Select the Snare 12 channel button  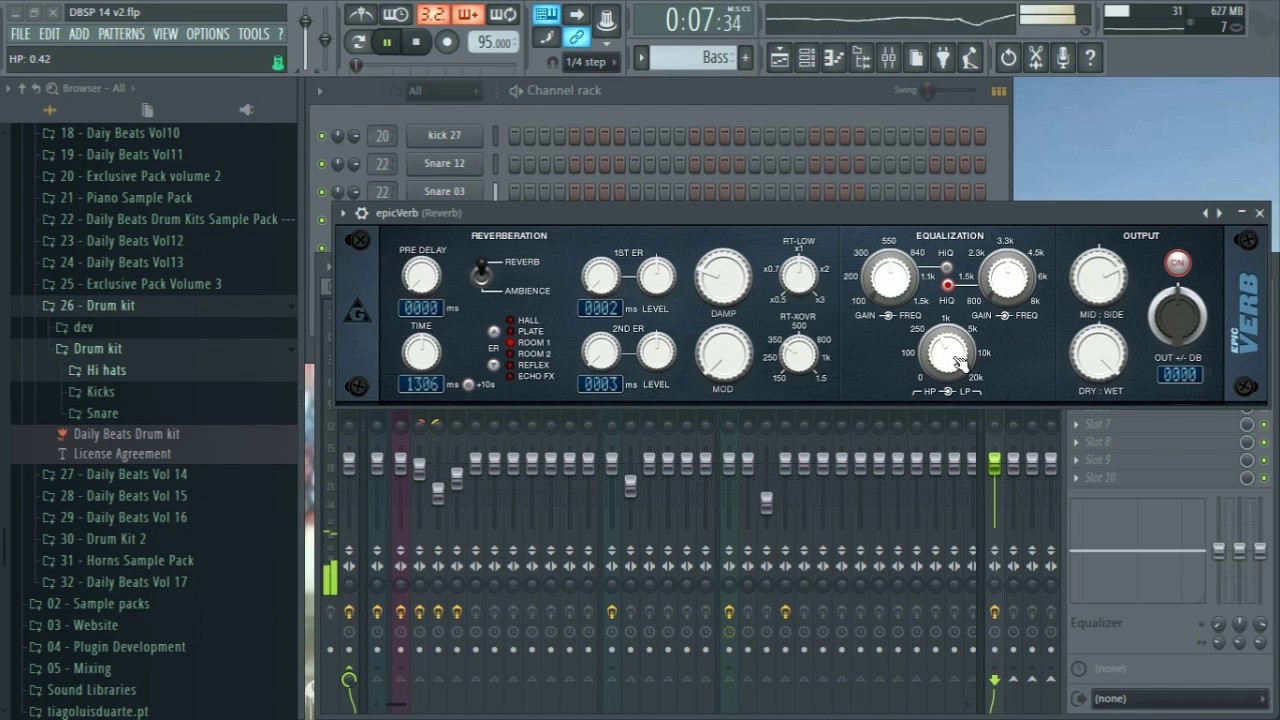coord(445,163)
